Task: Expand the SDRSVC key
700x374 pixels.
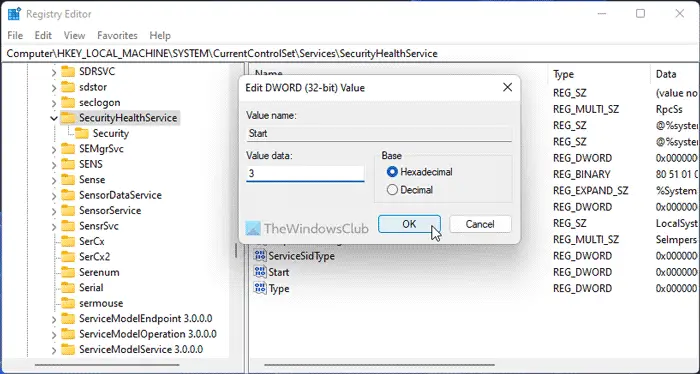Action: (54, 72)
